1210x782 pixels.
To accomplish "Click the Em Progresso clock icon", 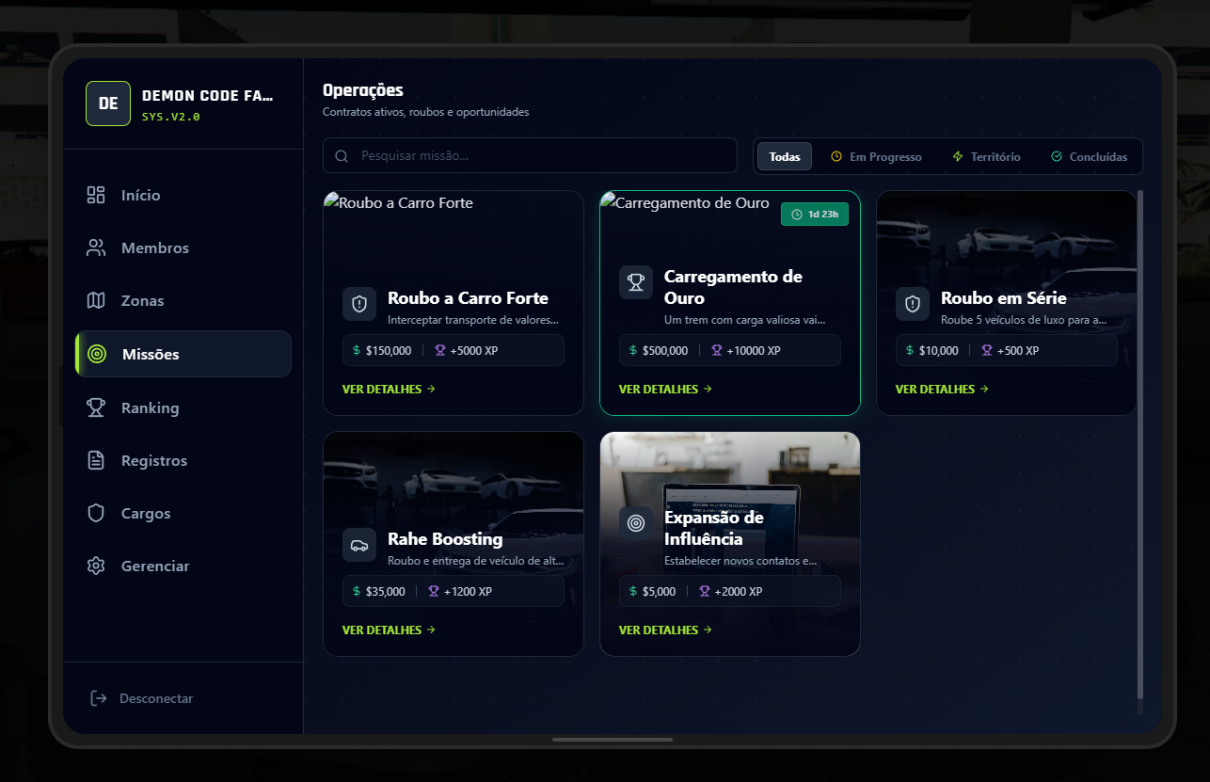I will click(837, 157).
